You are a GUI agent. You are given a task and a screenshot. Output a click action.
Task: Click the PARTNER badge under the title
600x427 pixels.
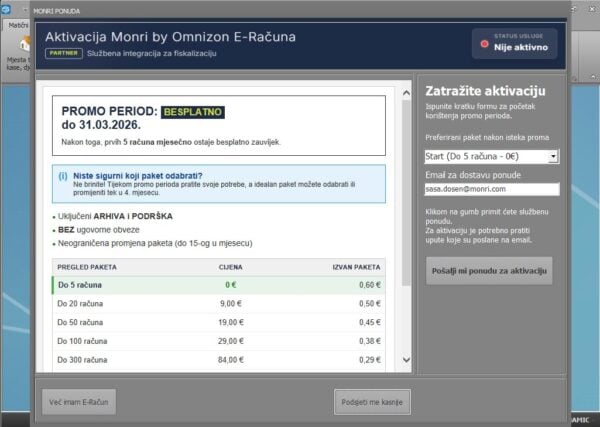[x=62, y=53]
